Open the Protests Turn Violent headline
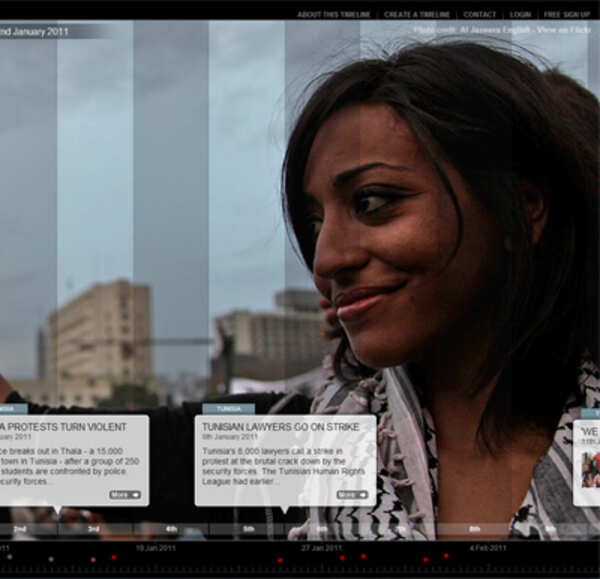The width and height of the screenshot is (600, 579). coord(64,425)
